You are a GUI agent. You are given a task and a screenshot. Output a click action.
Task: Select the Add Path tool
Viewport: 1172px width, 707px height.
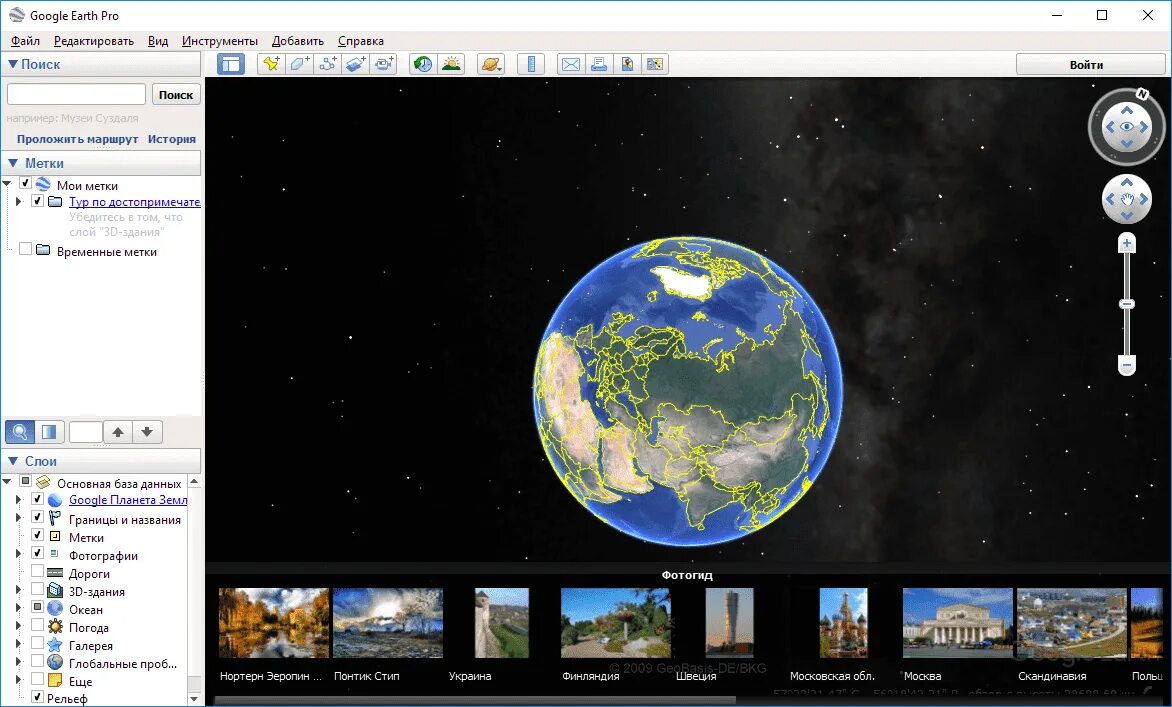pos(327,63)
